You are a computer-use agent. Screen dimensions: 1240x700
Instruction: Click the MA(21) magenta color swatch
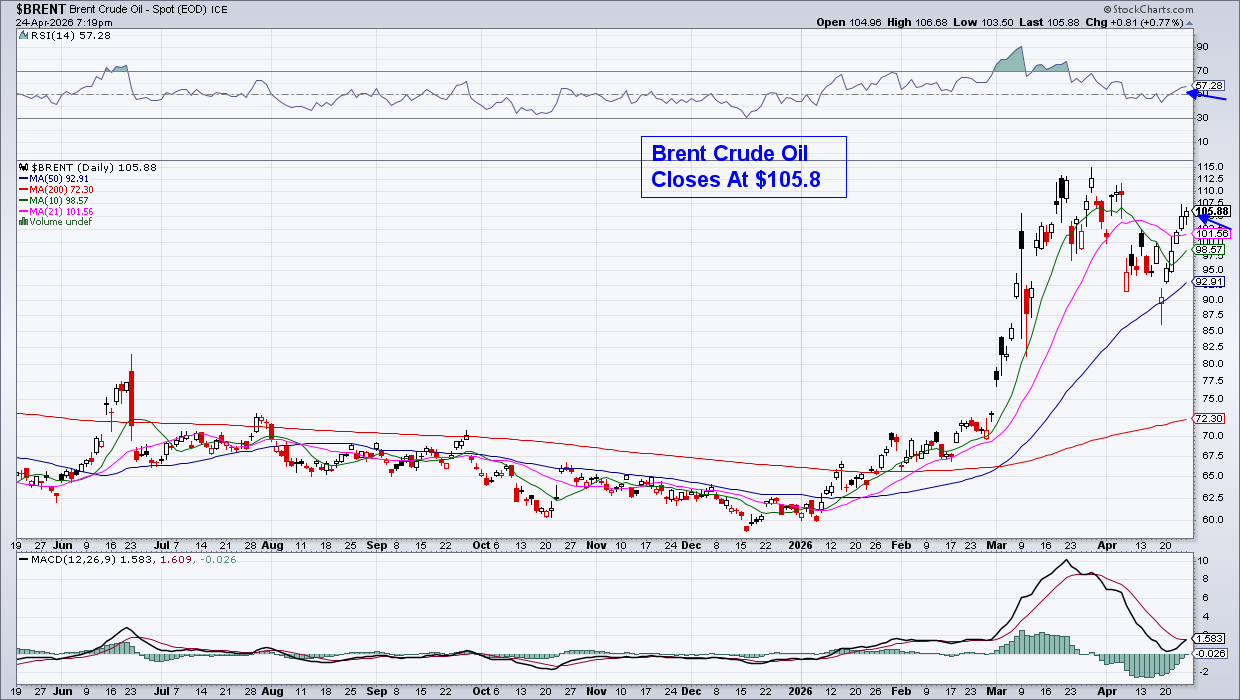(23, 210)
